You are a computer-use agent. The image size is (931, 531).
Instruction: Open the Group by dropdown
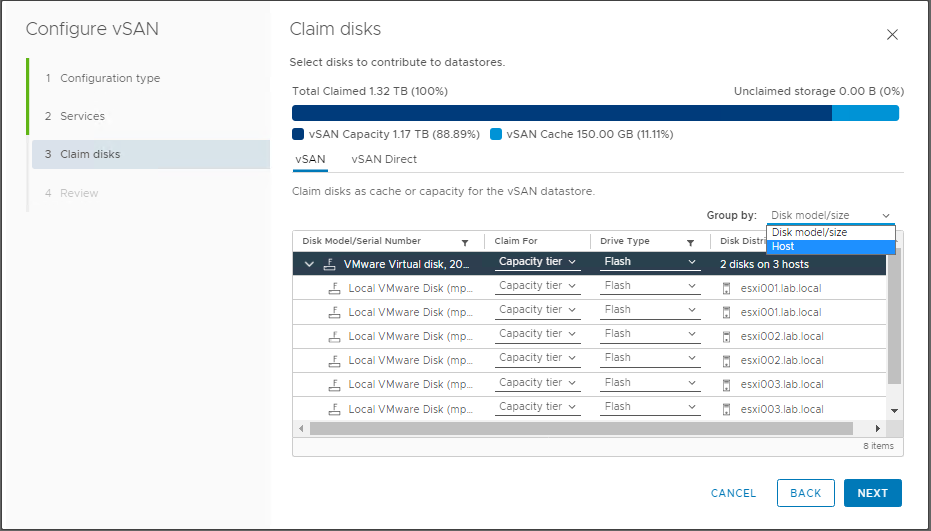coord(831,216)
